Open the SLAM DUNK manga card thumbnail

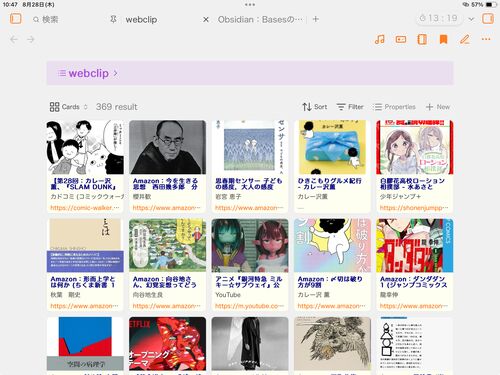point(85,147)
